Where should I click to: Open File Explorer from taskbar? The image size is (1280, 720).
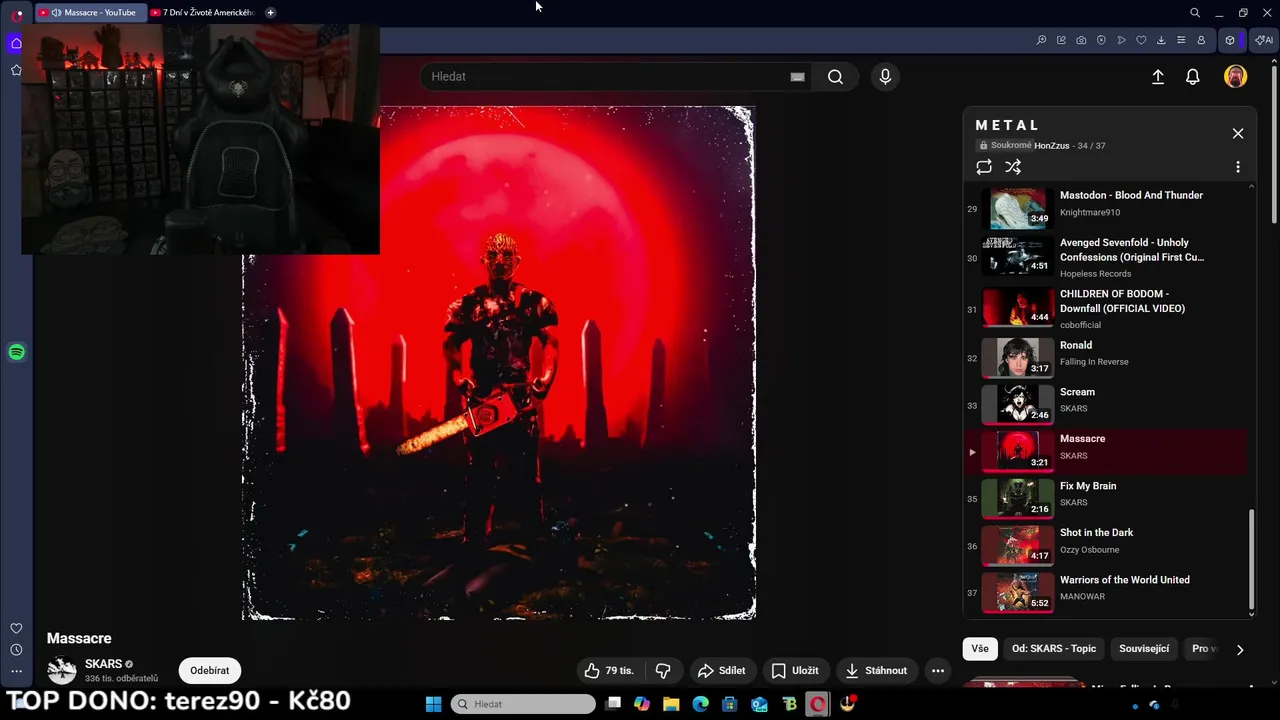coord(671,704)
